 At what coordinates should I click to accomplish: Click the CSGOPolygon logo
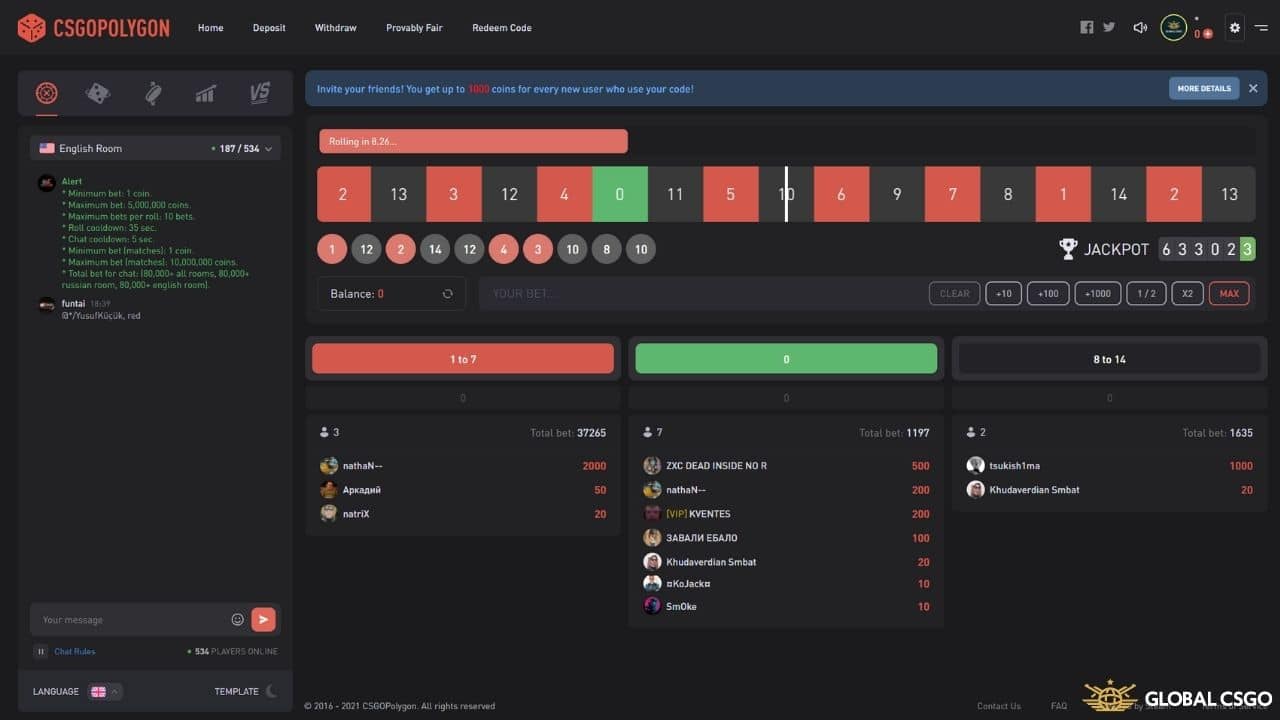coord(94,28)
